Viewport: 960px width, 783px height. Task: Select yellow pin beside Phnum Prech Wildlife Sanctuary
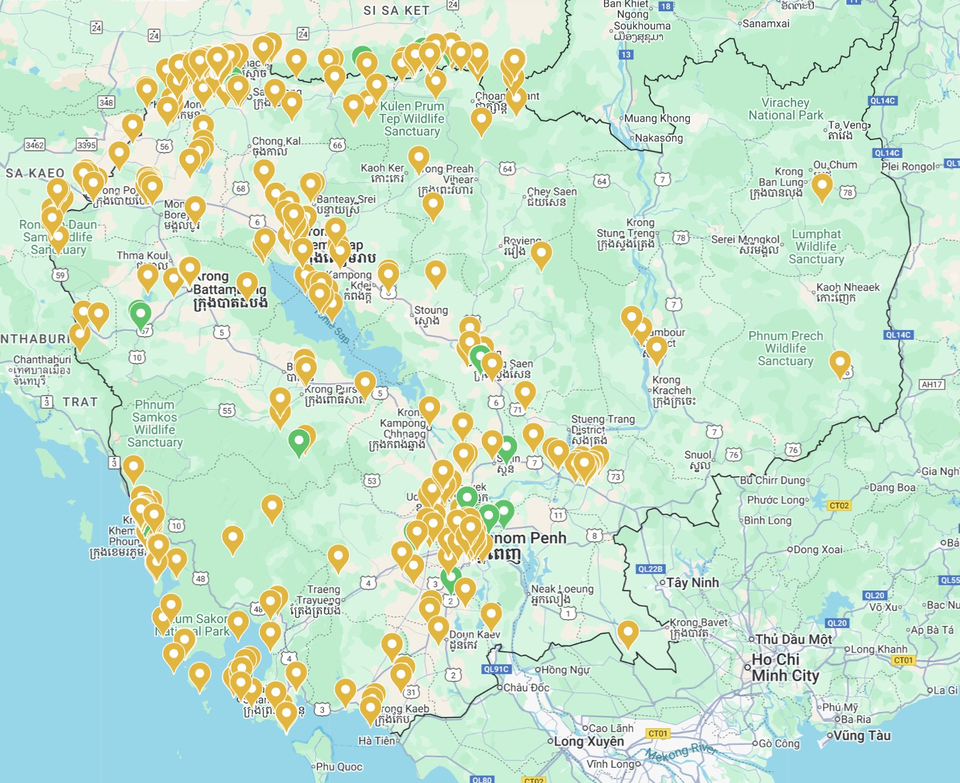[x=840, y=363]
